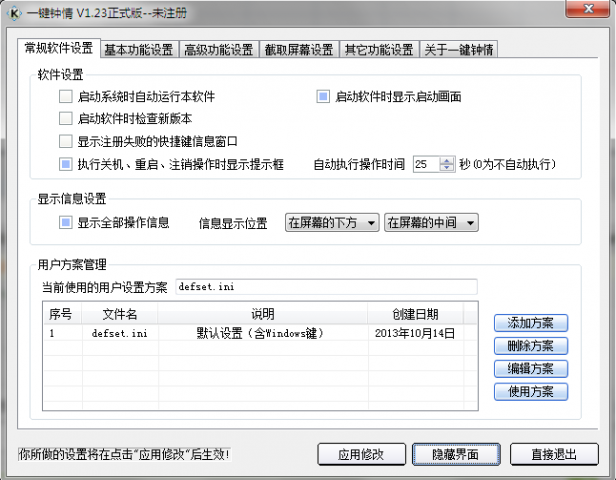Expand the 在屏幕的中间 dropdown
The height and width of the screenshot is (480, 616).
coord(431,223)
